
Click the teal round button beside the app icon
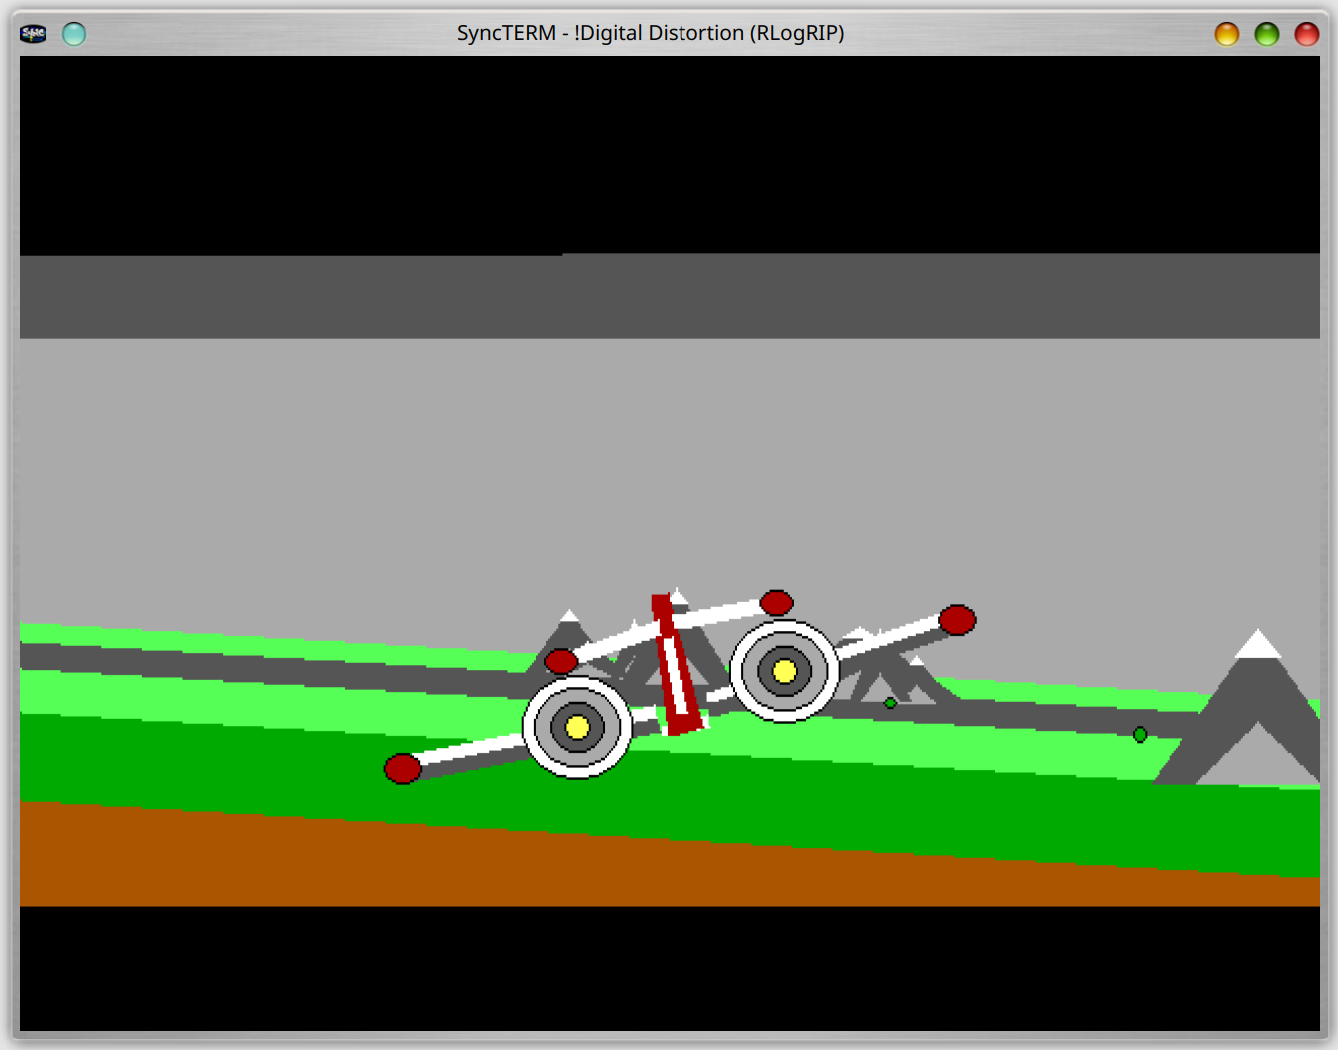[x=74, y=34]
